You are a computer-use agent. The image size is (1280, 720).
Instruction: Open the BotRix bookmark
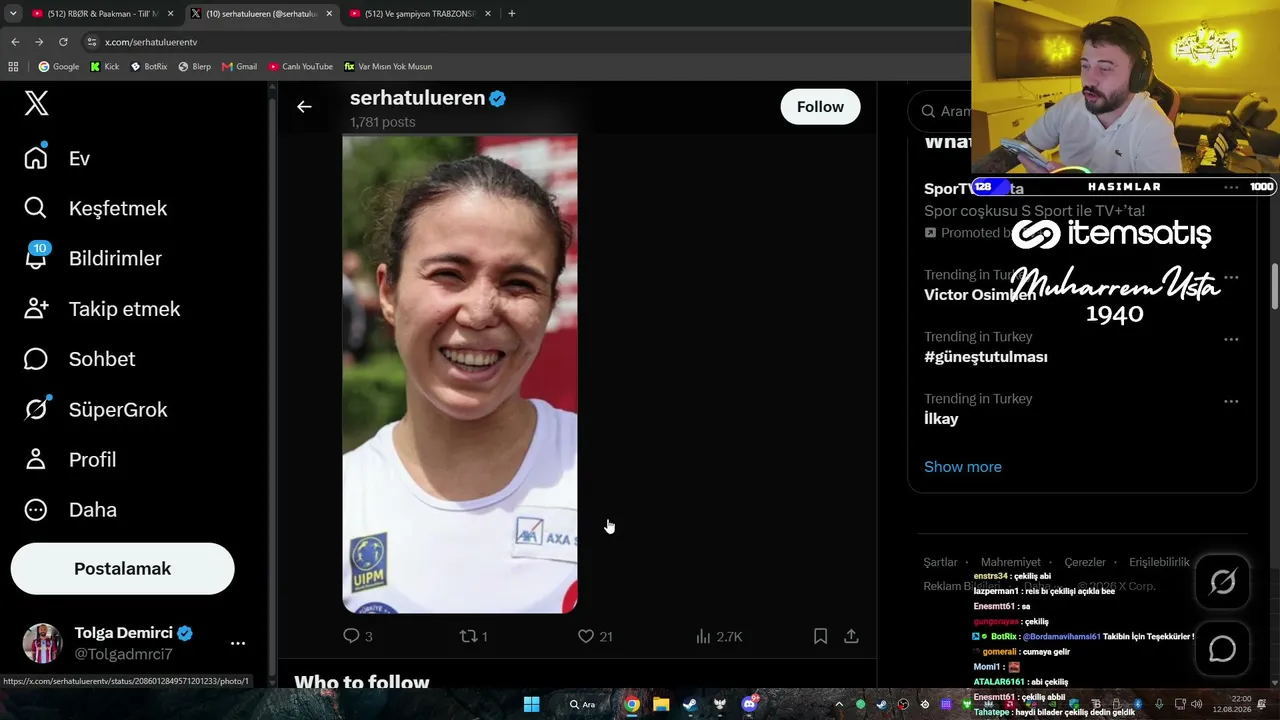click(x=149, y=67)
